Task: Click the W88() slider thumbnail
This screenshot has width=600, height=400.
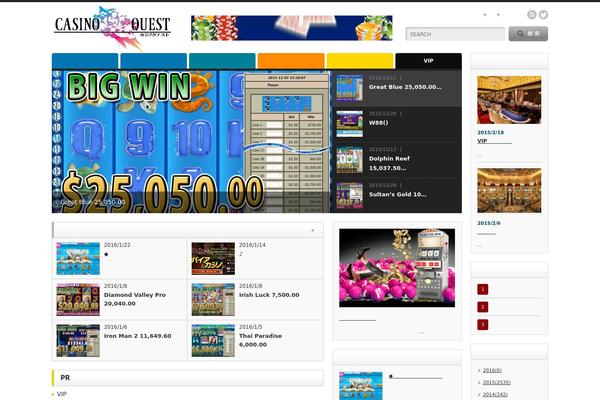Action: [x=349, y=124]
